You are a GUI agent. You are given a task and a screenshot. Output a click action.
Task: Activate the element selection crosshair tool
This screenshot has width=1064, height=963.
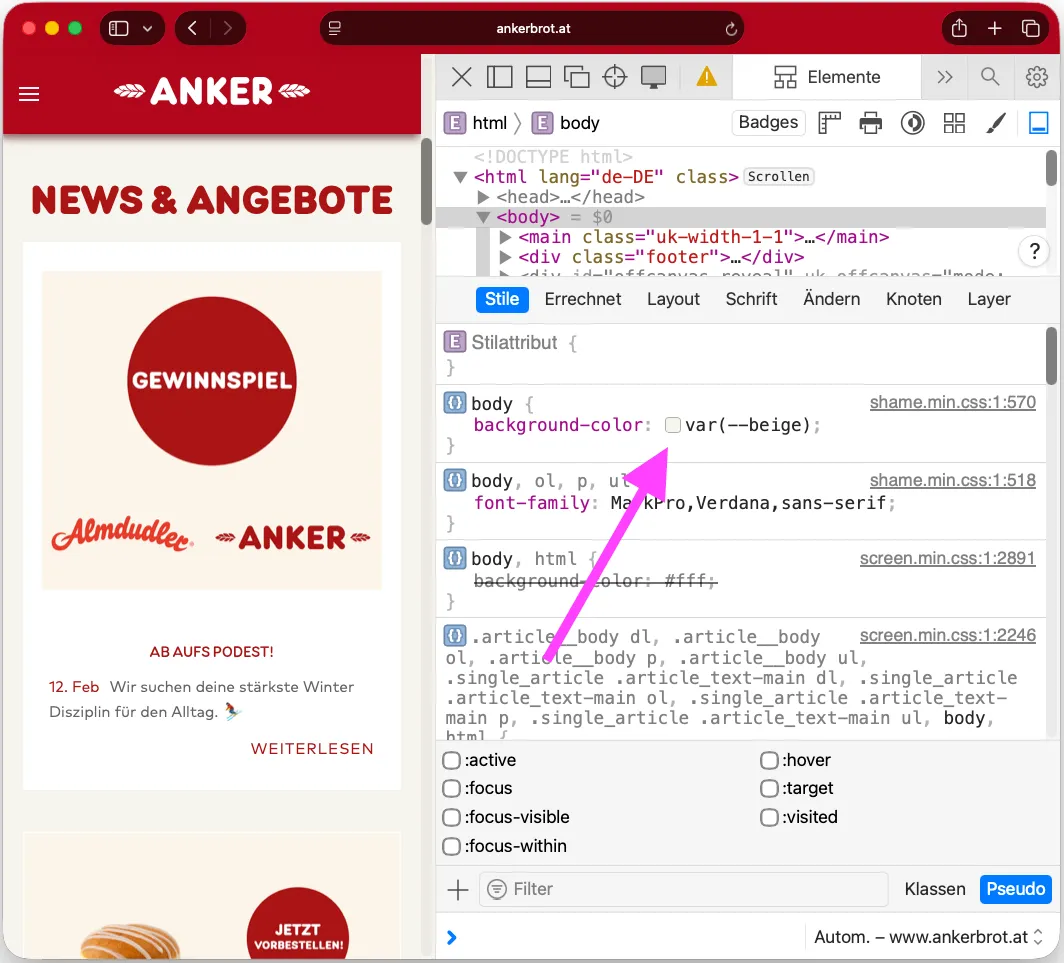click(614, 77)
